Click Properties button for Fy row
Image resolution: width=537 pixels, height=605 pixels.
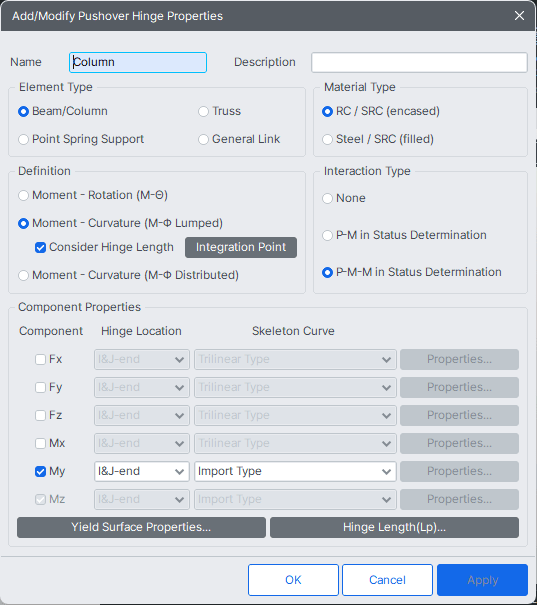click(459, 387)
